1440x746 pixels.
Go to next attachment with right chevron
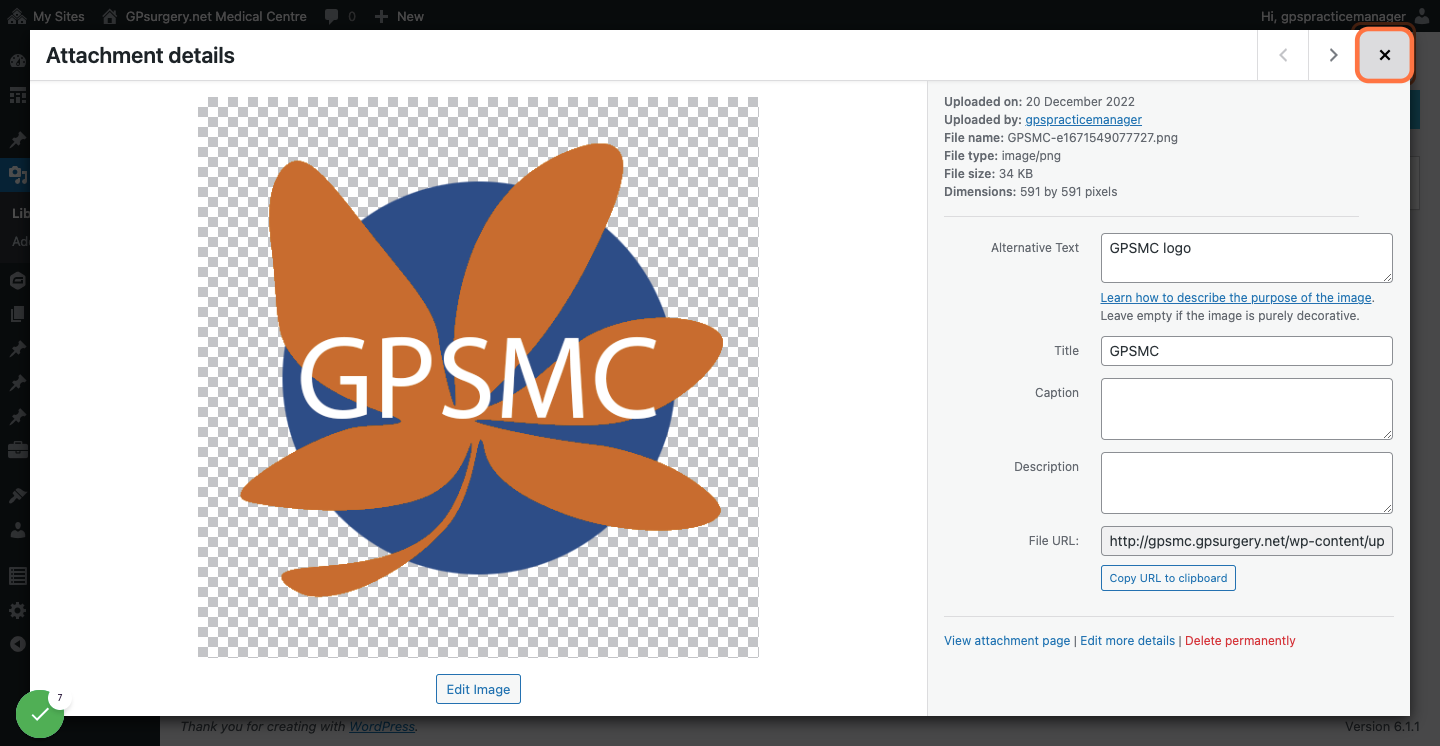click(1333, 55)
